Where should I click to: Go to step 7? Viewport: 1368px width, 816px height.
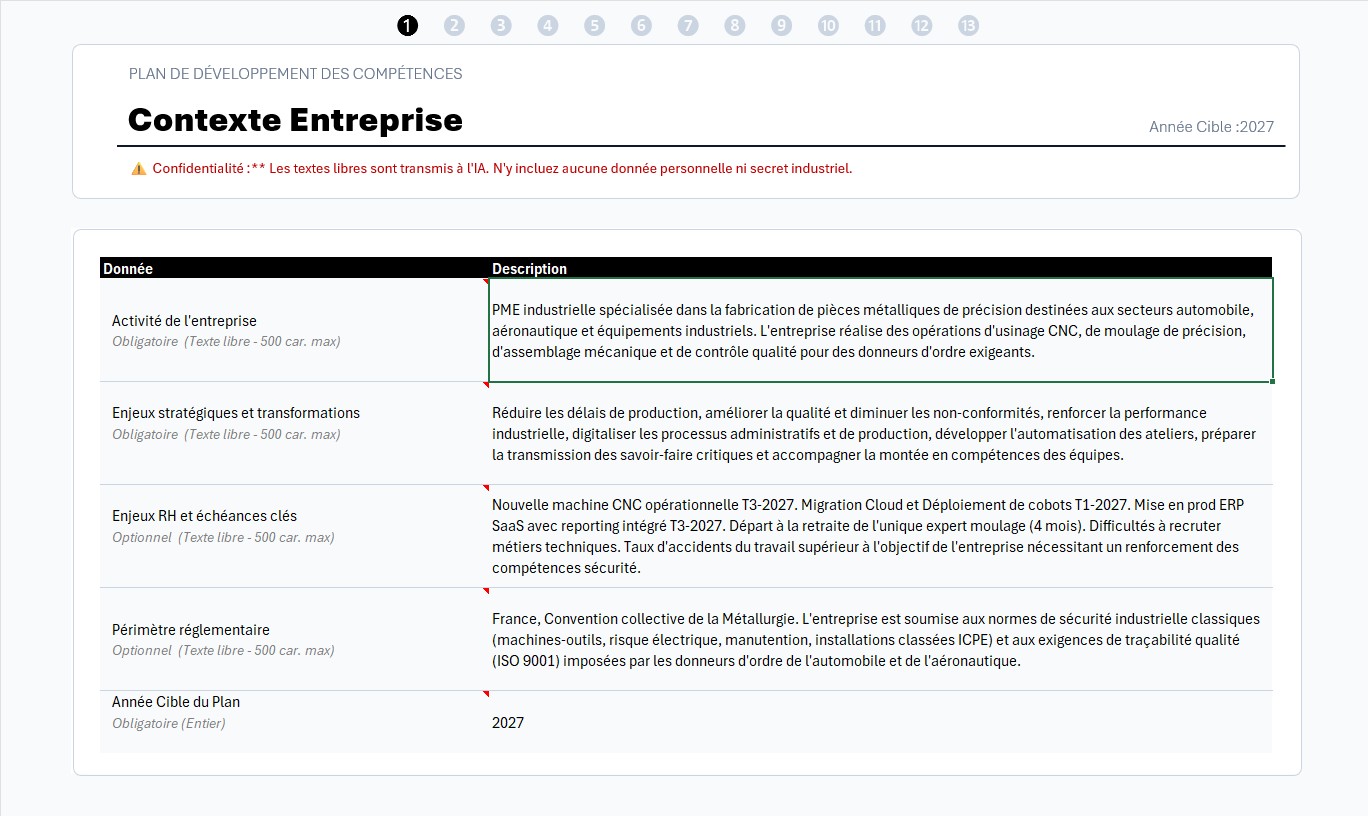click(x=688, y=26)
